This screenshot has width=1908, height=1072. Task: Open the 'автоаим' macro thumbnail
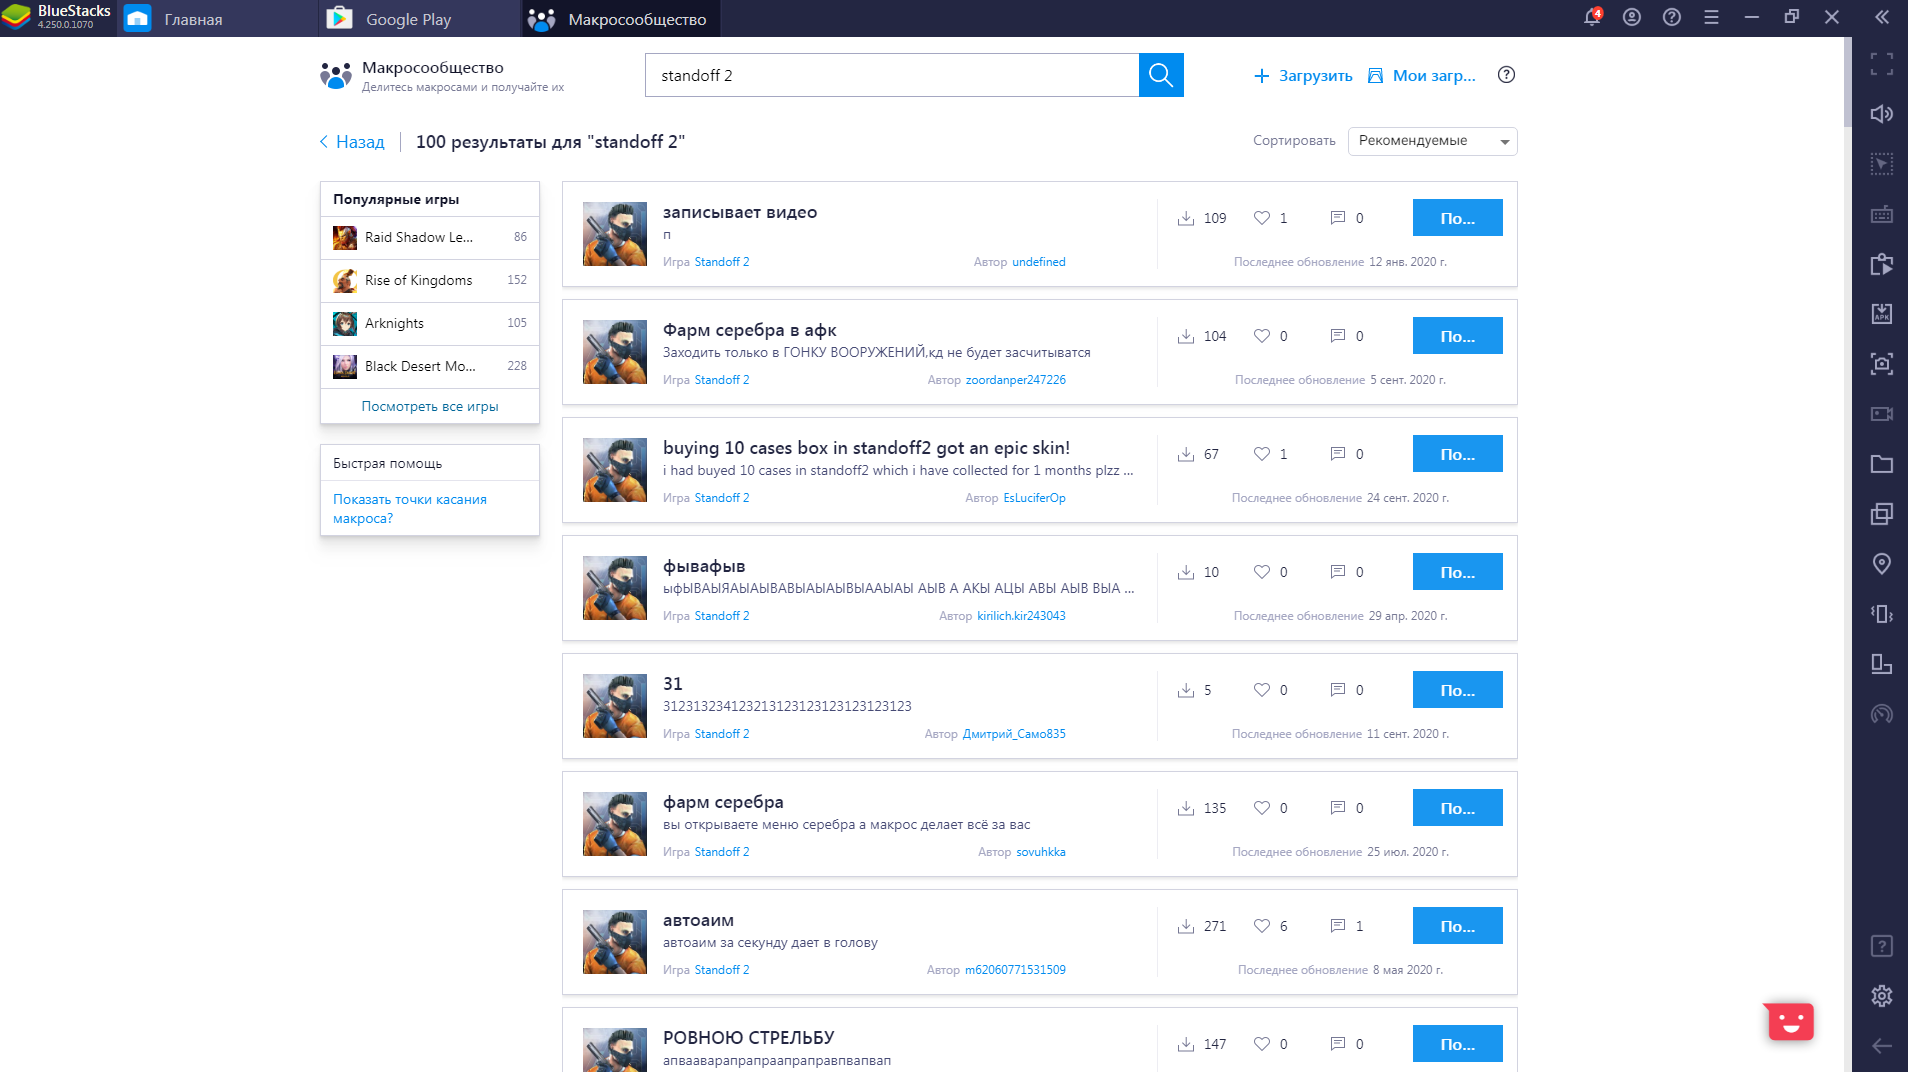point(615,942)
